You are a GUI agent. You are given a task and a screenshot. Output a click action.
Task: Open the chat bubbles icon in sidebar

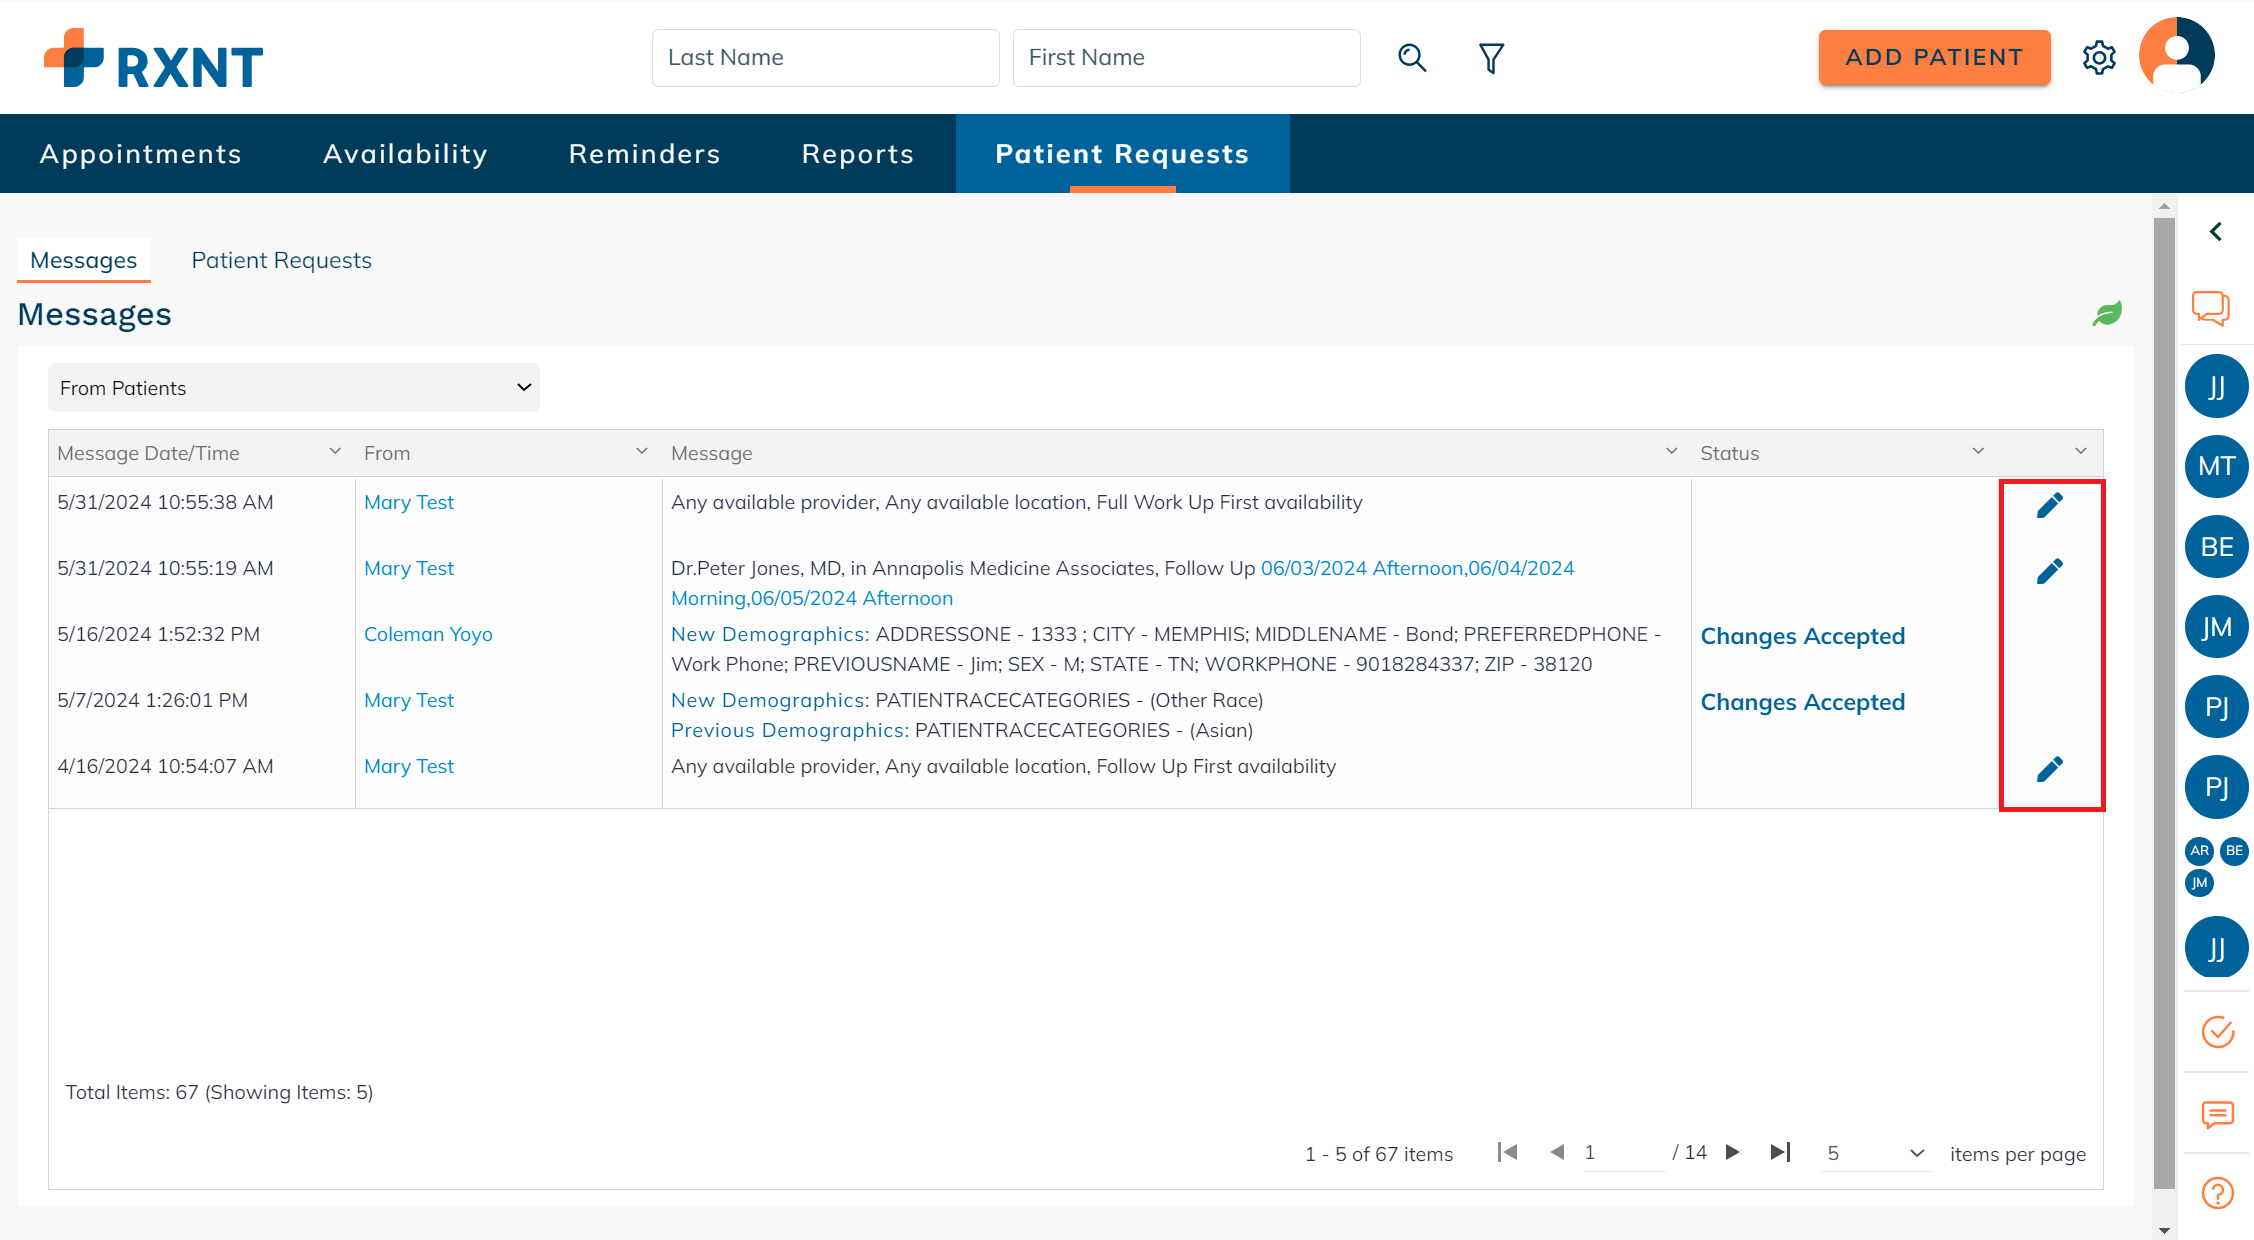[x=2211, y=308]
